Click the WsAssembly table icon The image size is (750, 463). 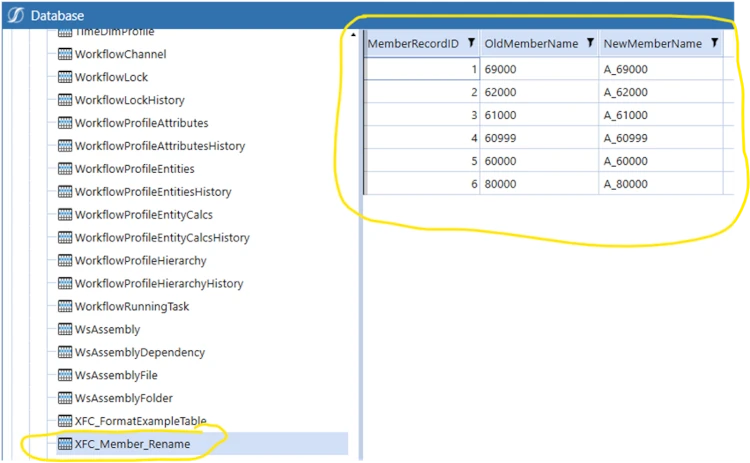pyautogui.click(x=65, y=330)
